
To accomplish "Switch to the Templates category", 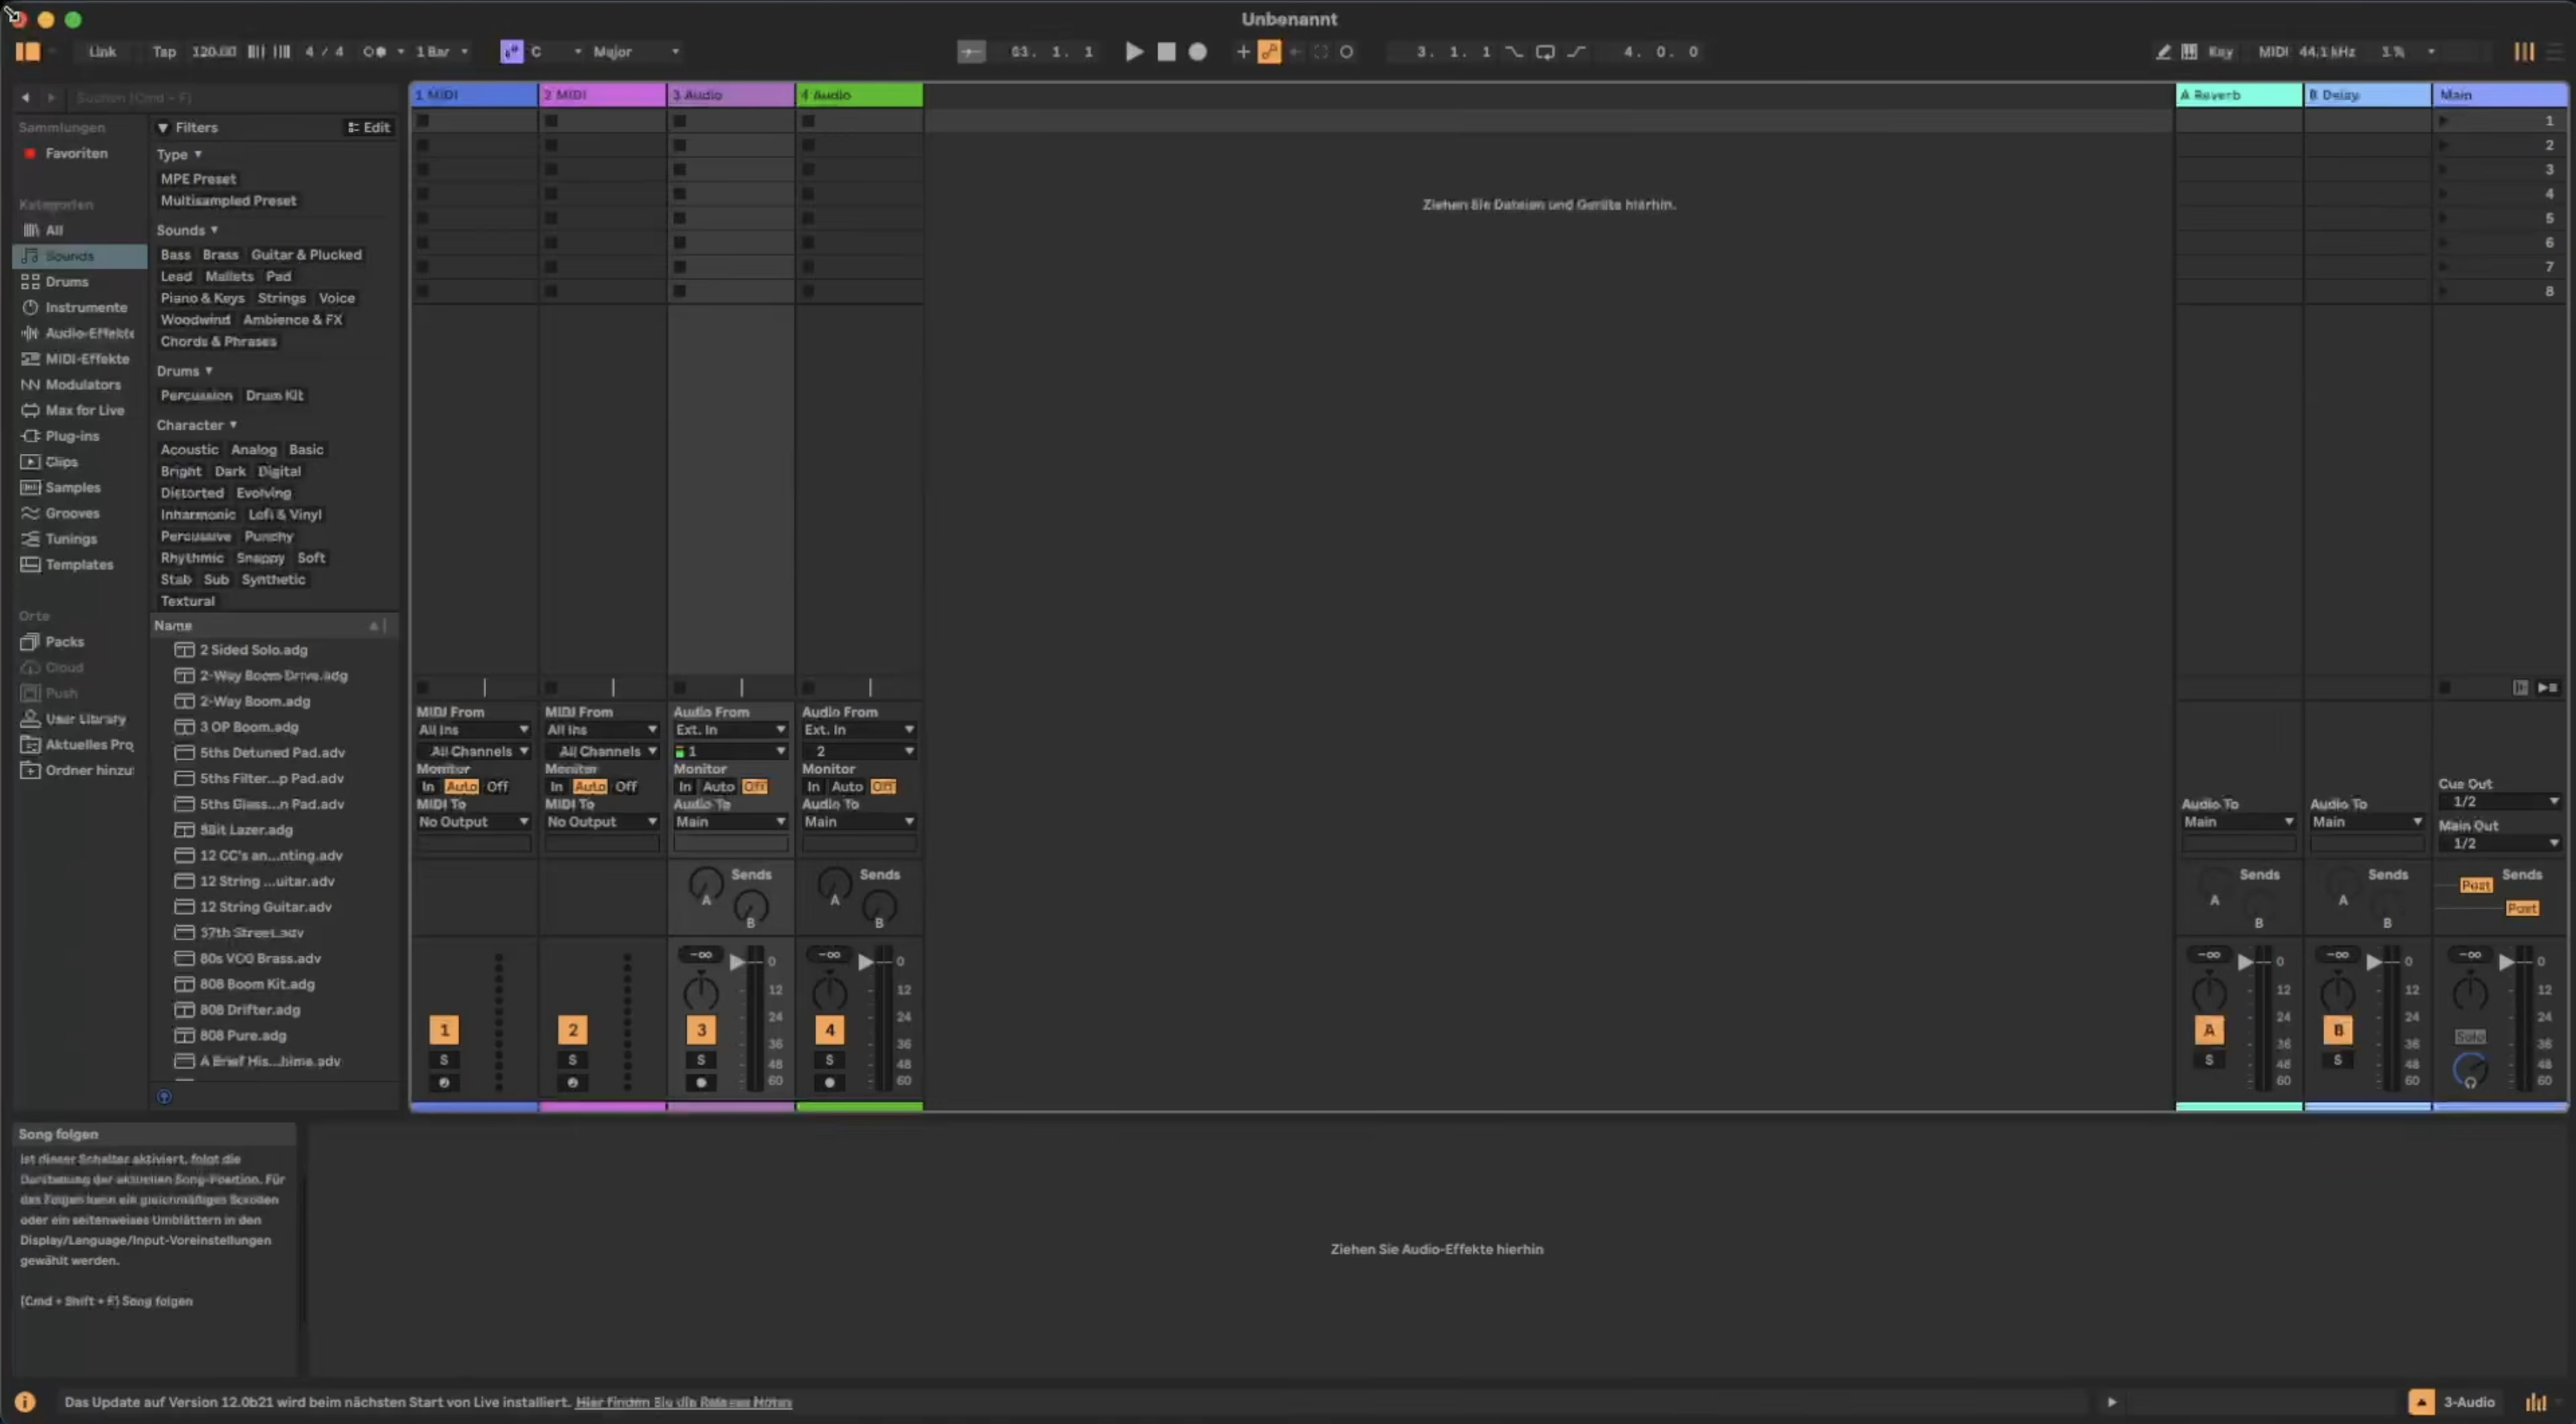I will [x=78, y=565].
